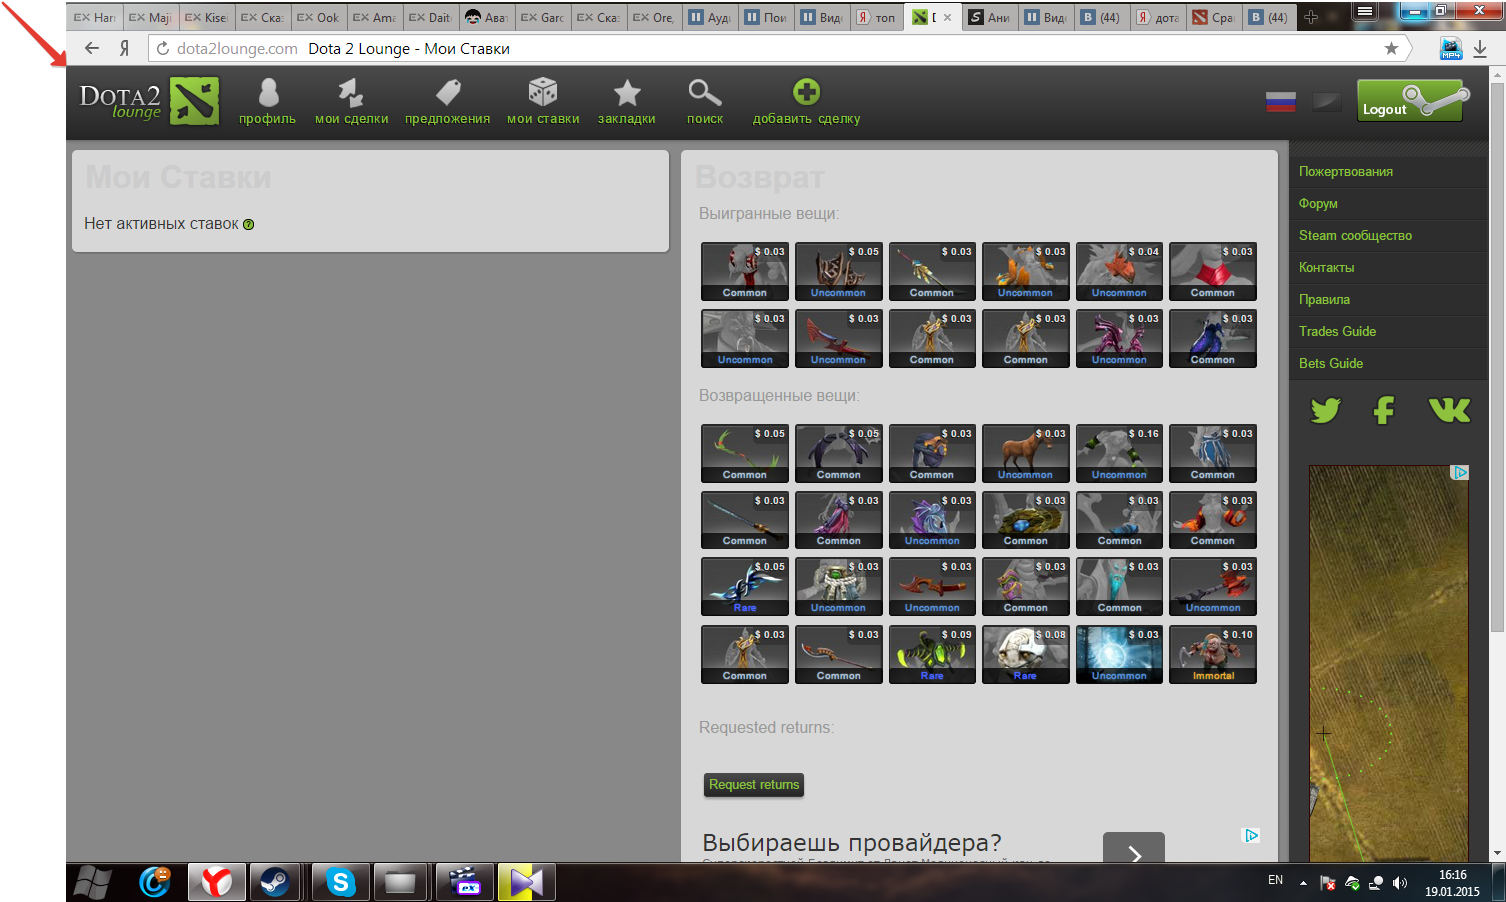The height and width of the screenshot is (902, 1506).
Task: Switch site language with the Russian flag
Action: pos(1280,101)
